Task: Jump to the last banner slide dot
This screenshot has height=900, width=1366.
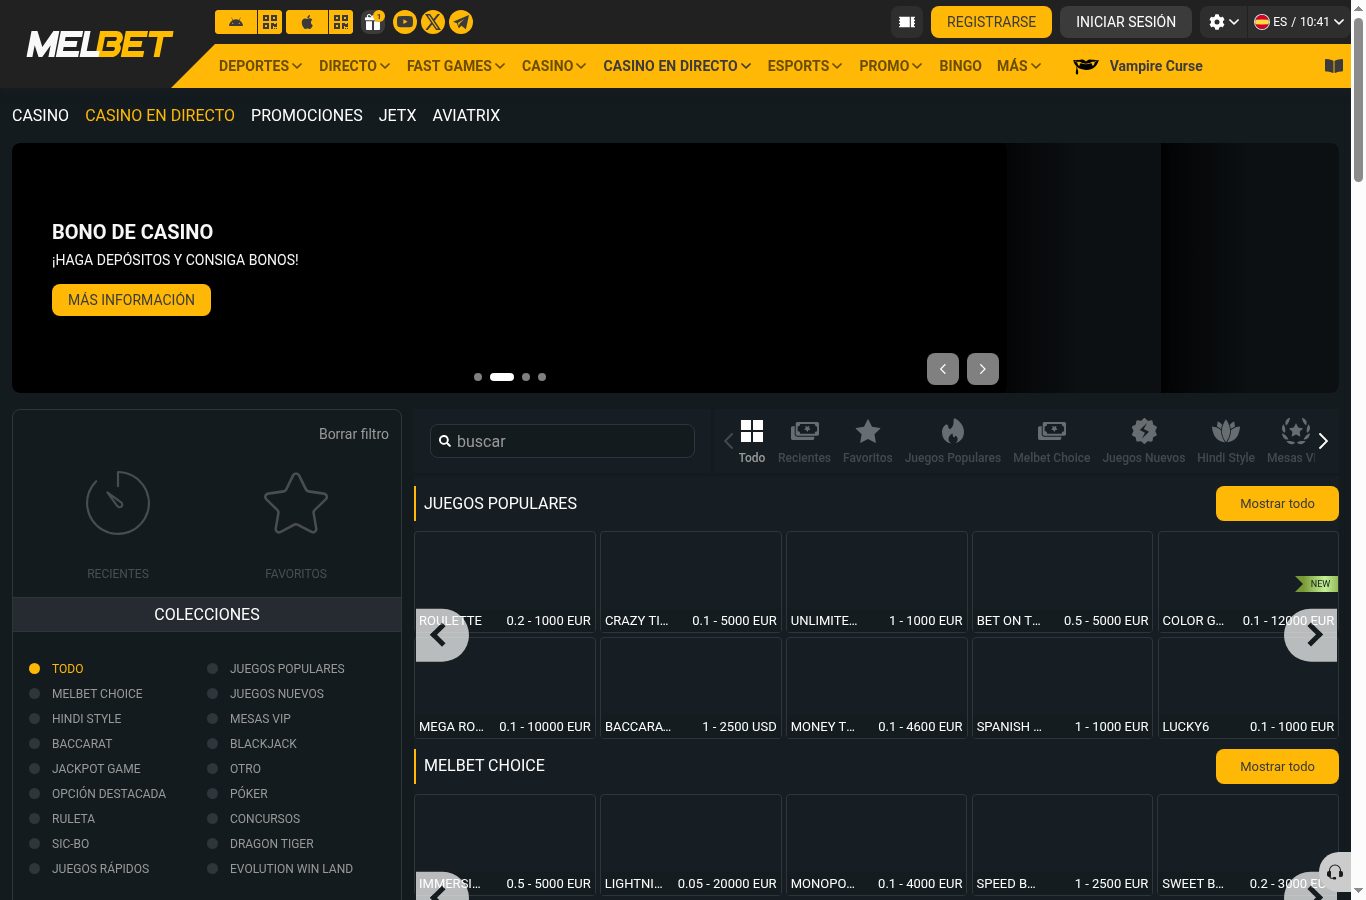Action: coord(542,377)
